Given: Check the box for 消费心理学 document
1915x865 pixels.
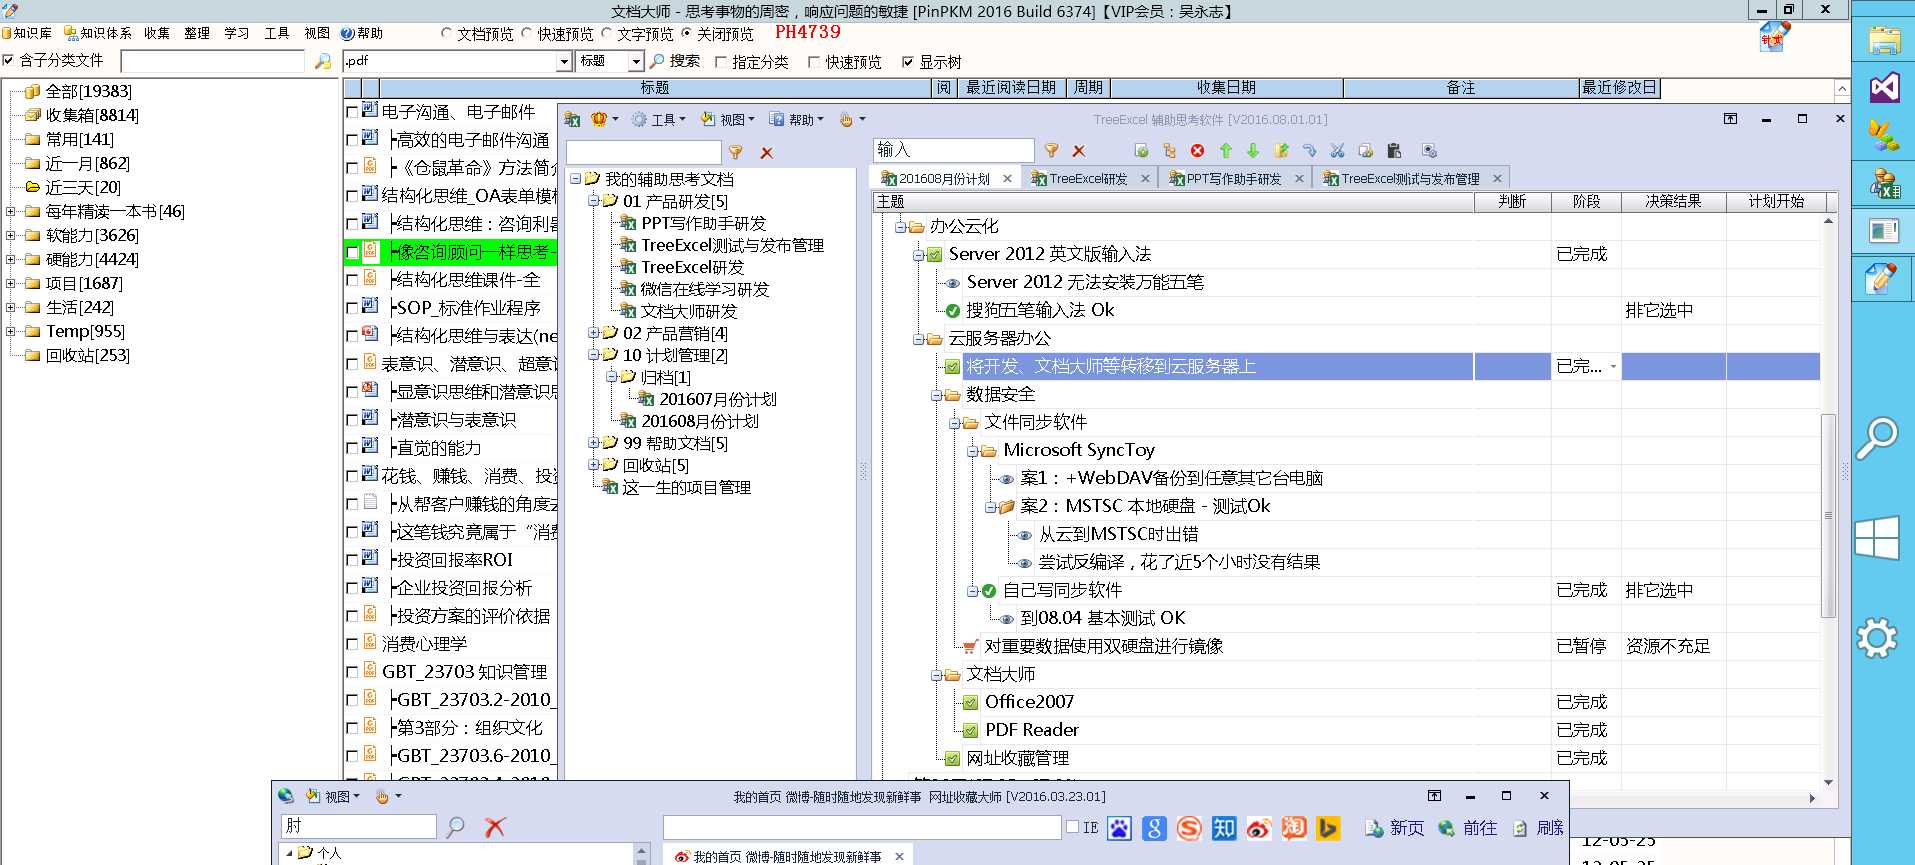Looking at the screenshot, I should [x=352, y=644].
